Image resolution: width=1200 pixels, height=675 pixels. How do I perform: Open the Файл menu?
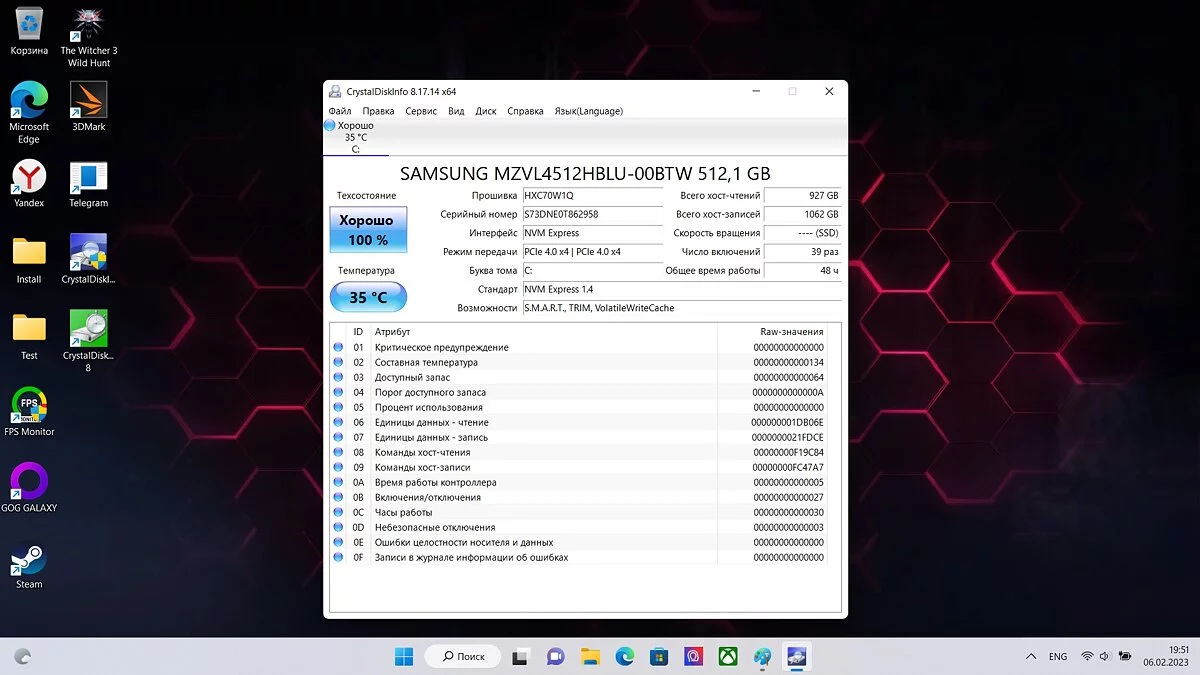point(340,111)
